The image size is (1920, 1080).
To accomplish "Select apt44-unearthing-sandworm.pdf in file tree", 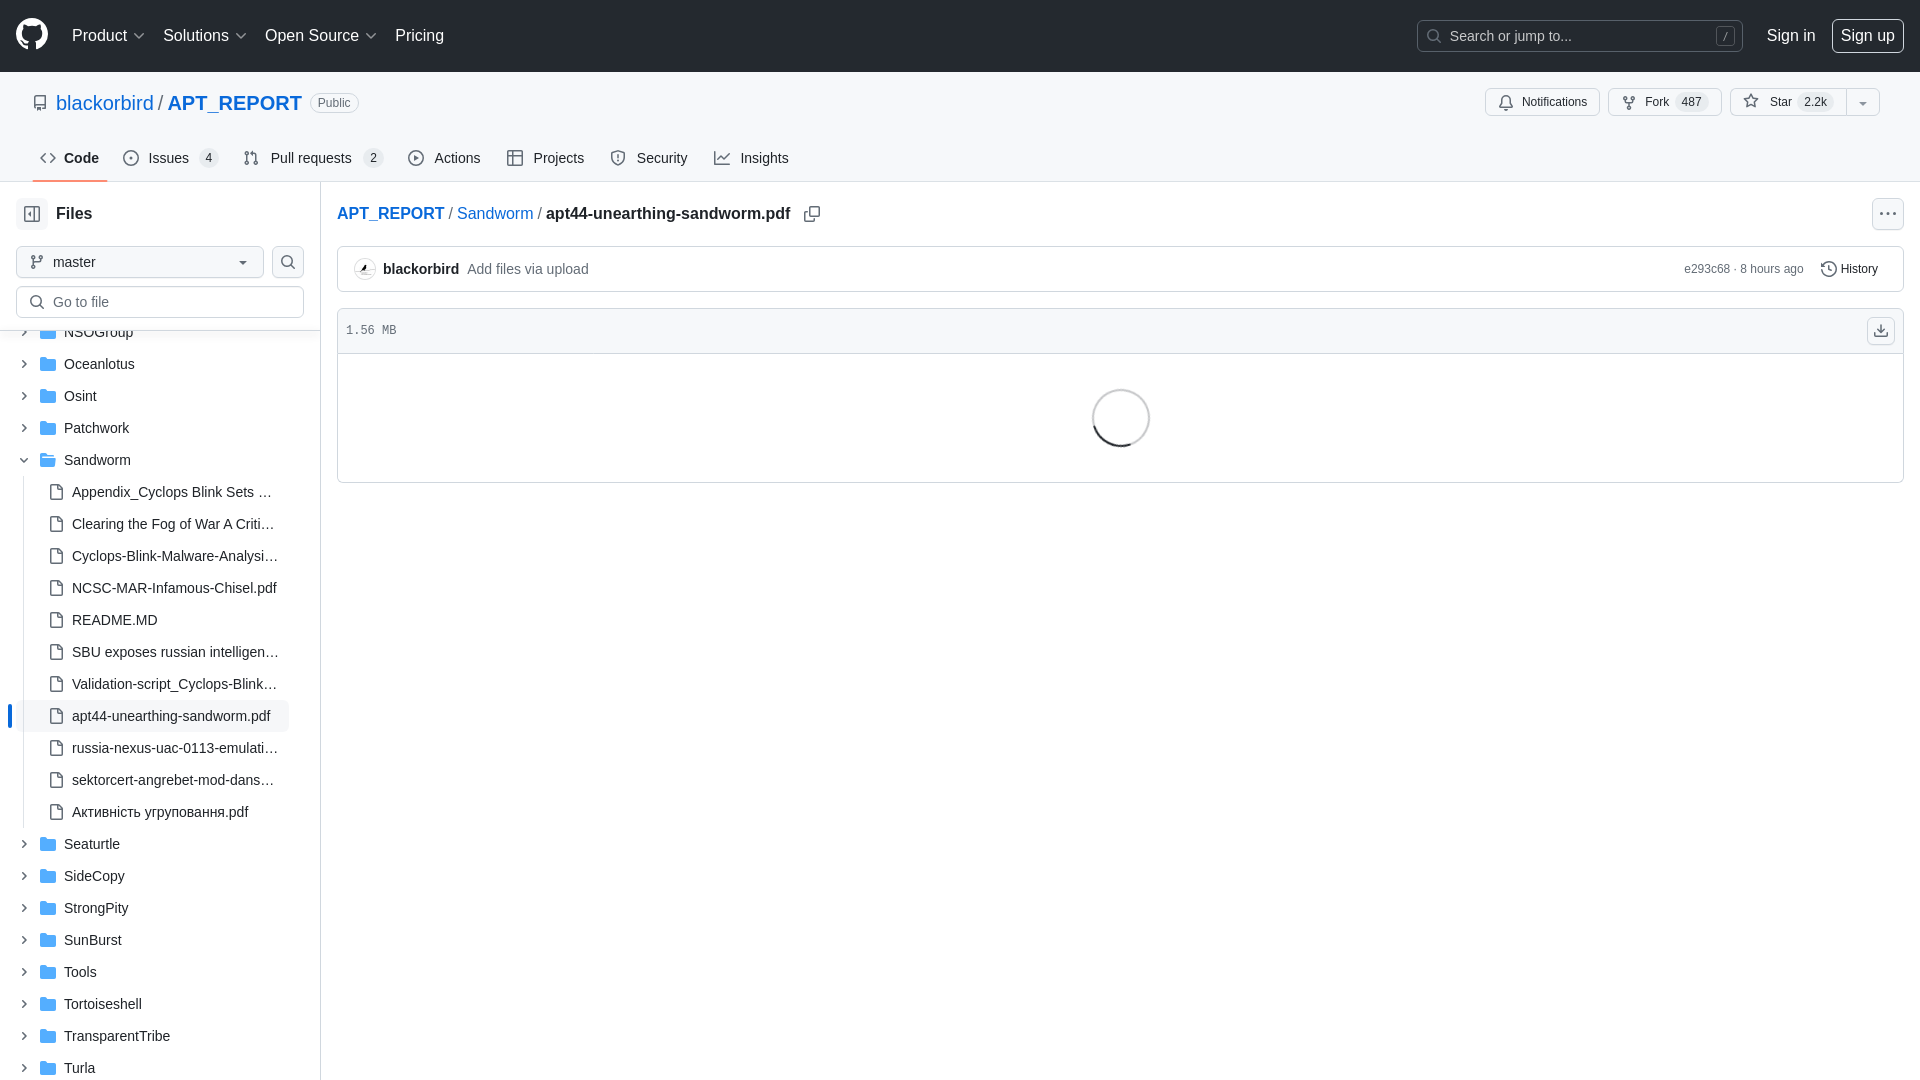I will (171, 716).
